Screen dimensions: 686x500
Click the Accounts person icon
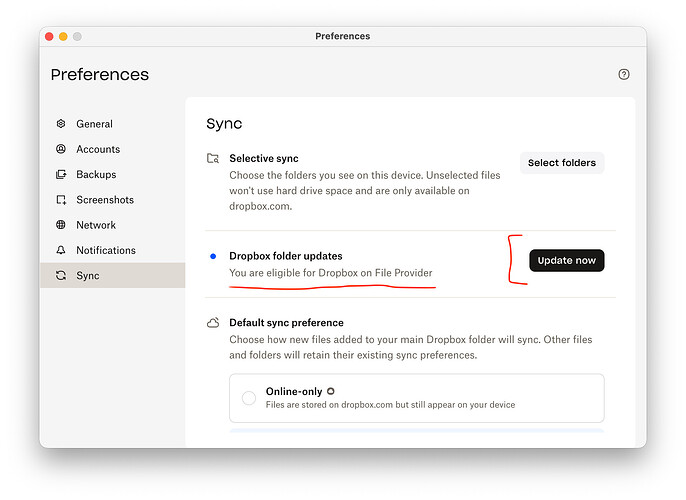61,149
